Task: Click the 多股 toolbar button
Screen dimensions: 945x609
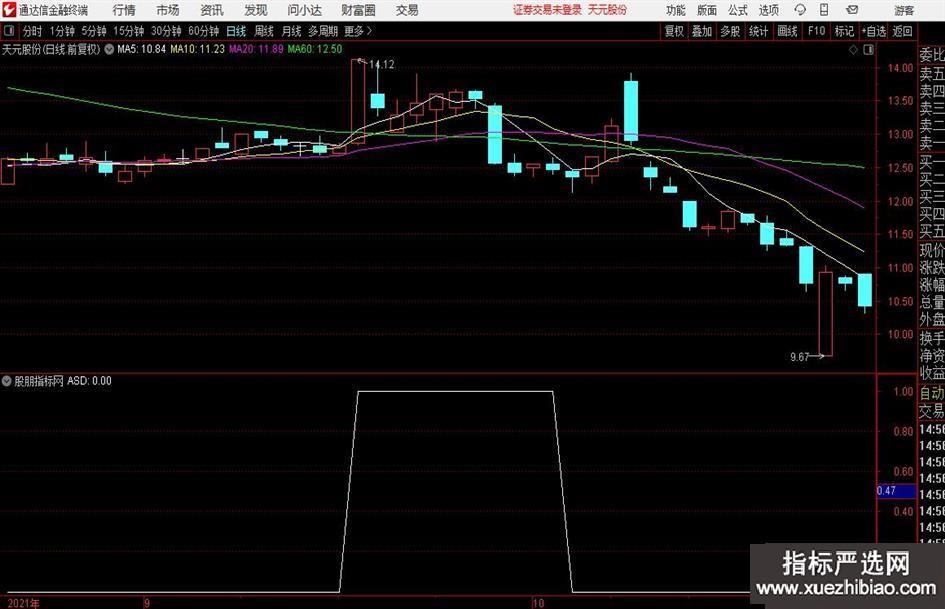Action: 730,31
